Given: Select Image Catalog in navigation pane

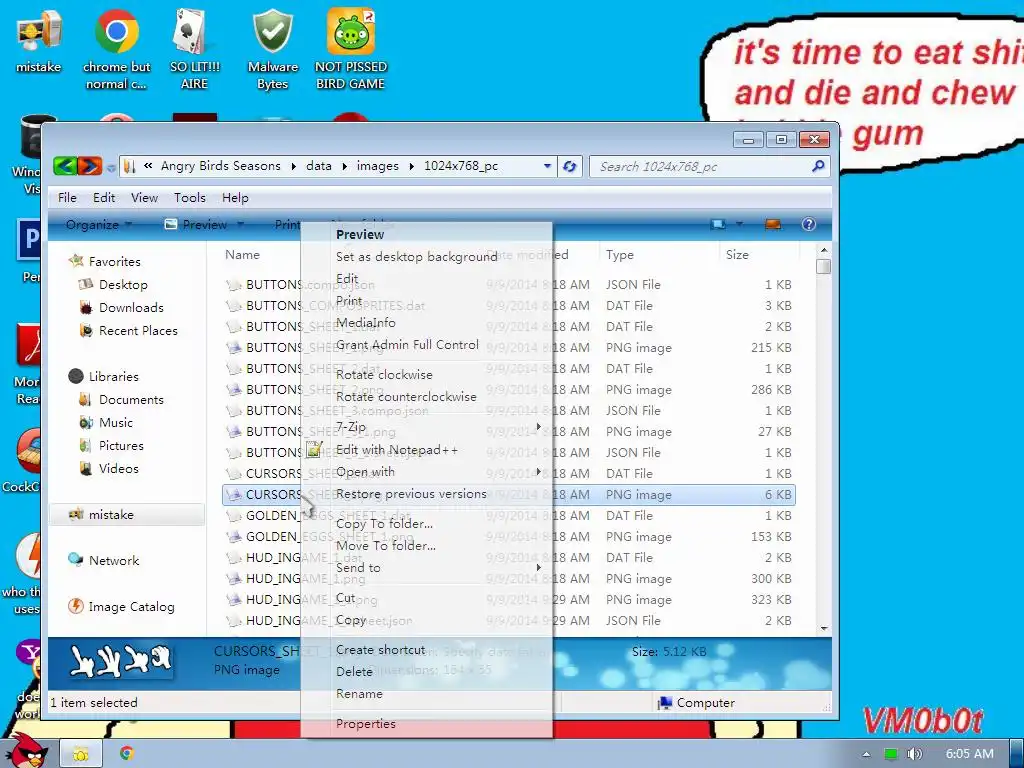Looking at the screenshot, I should click(x=131, y=607).
